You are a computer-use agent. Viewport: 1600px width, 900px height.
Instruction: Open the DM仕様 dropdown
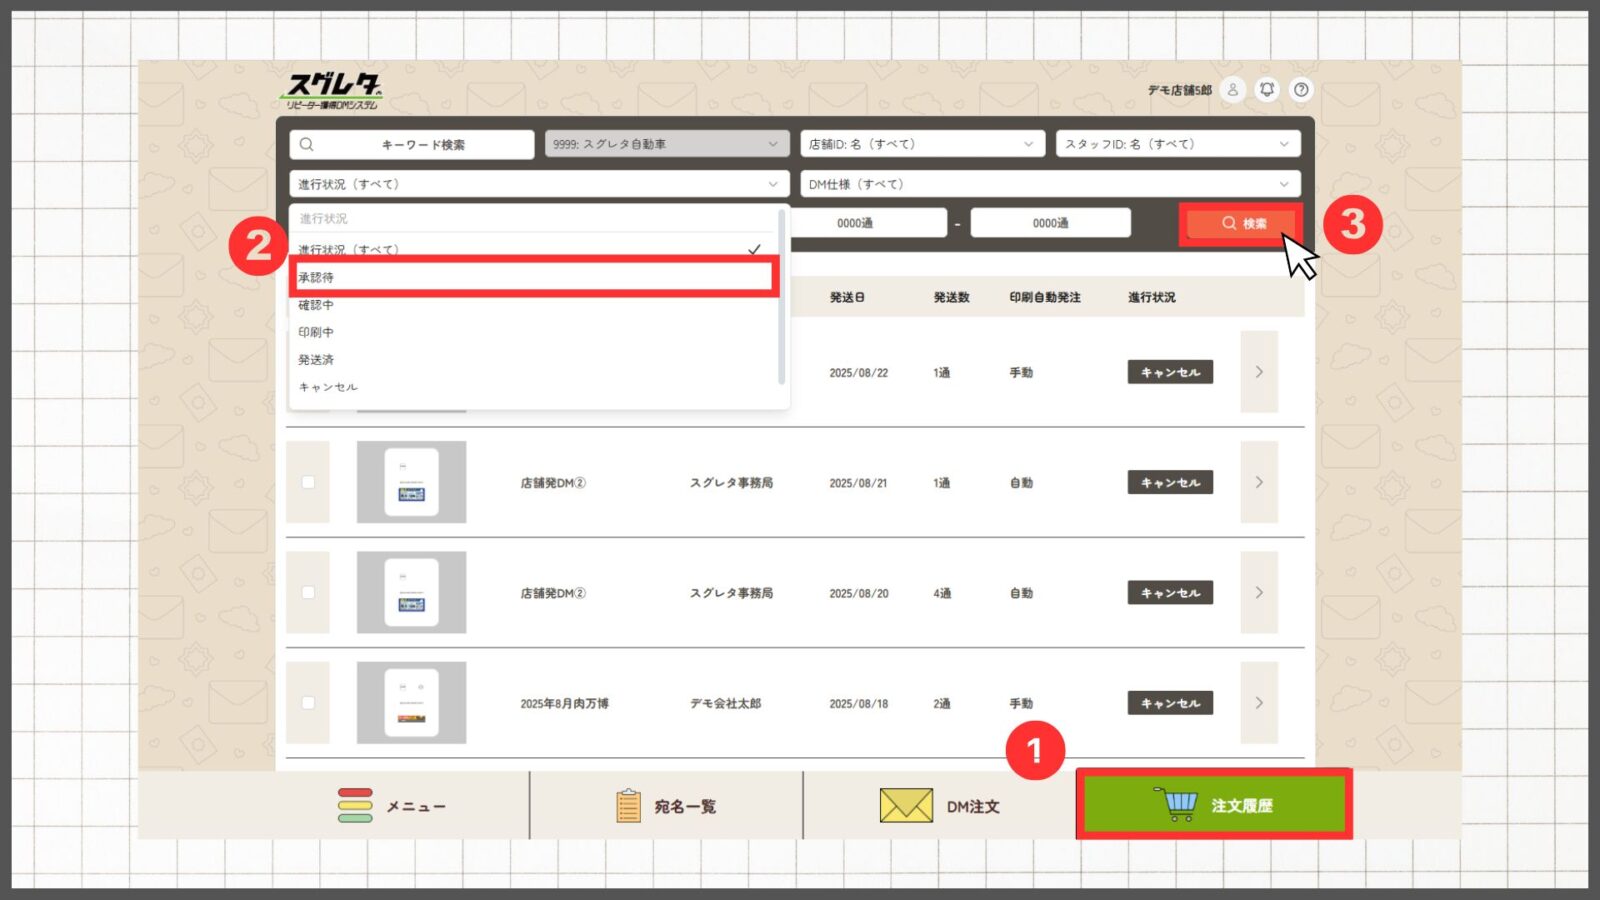pyautogui.click(x=1049, y=184)
